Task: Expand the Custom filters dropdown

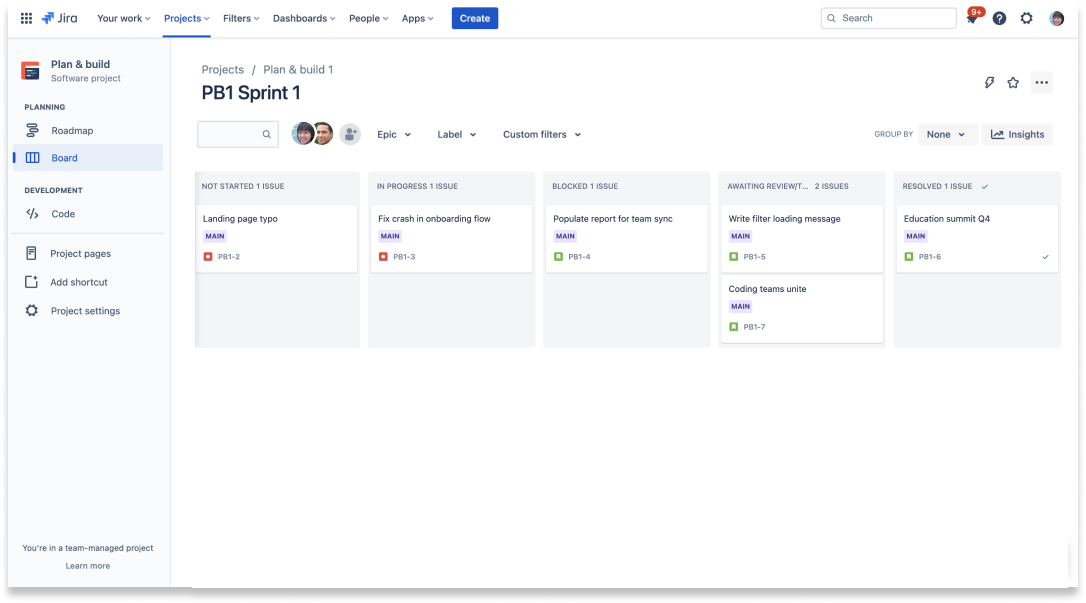Action: click(x=541, y=134)
